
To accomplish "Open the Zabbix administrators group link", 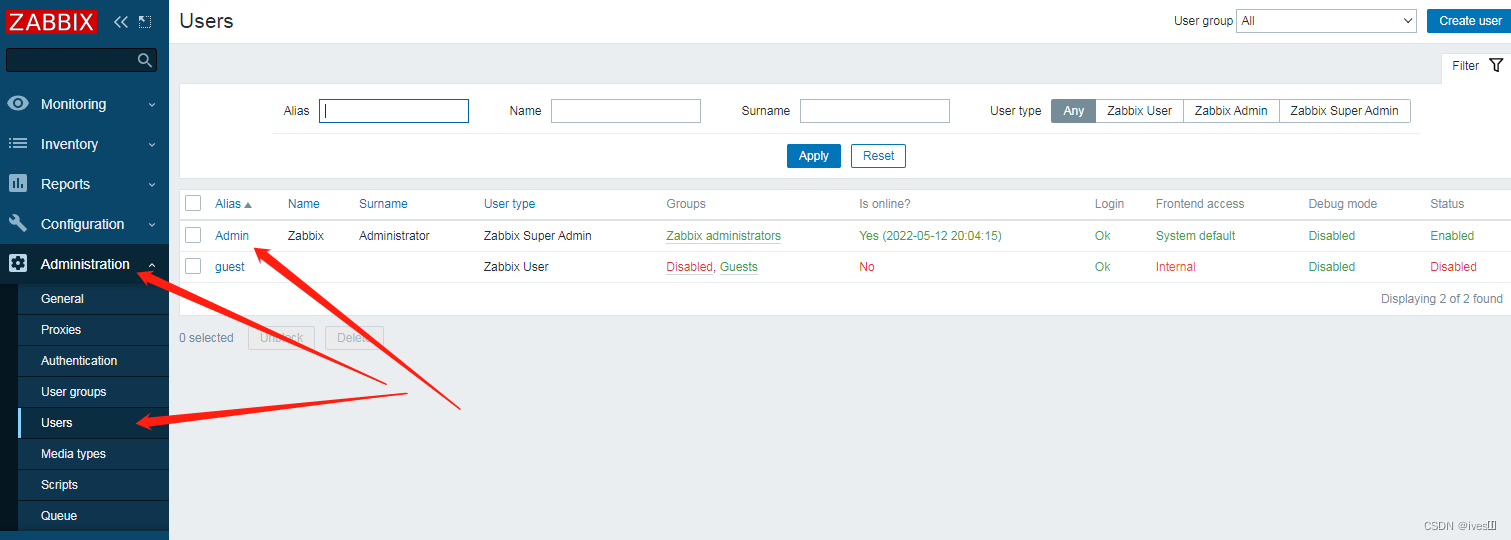I will coord(724,236).
